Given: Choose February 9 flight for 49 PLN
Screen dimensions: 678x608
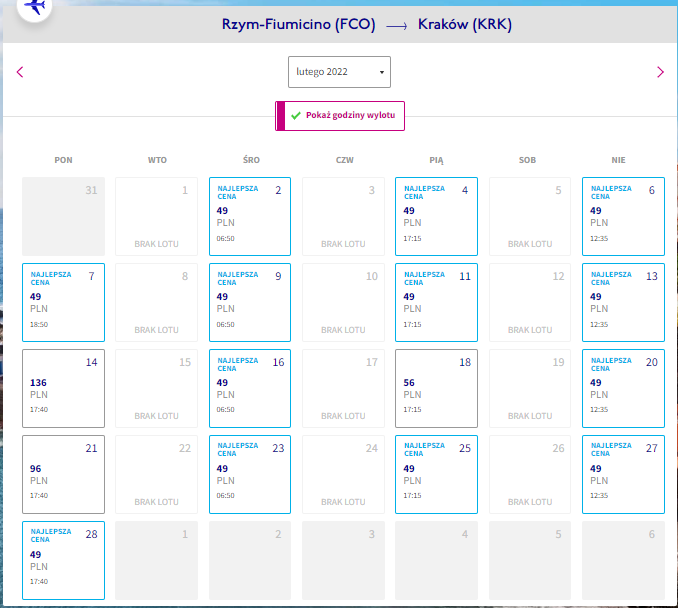Looking at the screenshot, I should tap(250, 302).
